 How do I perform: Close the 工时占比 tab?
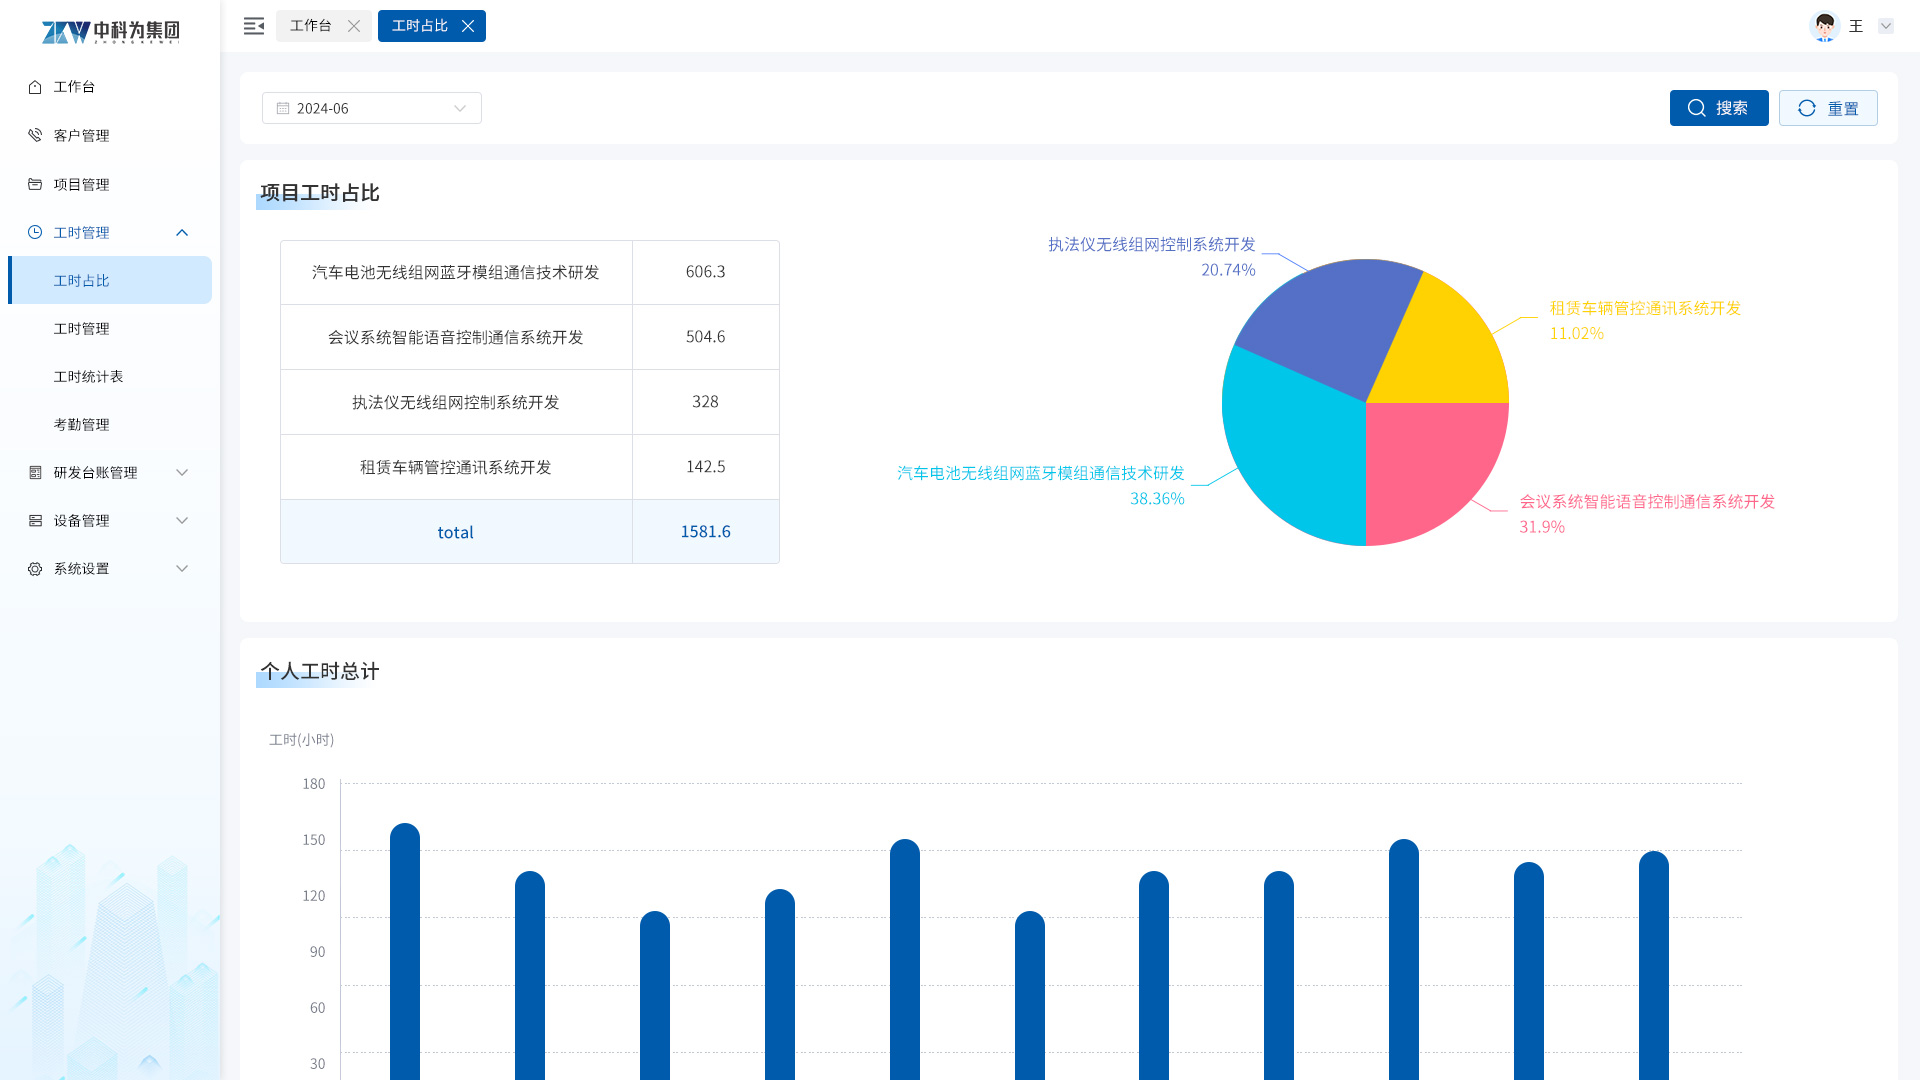(468, 26)
